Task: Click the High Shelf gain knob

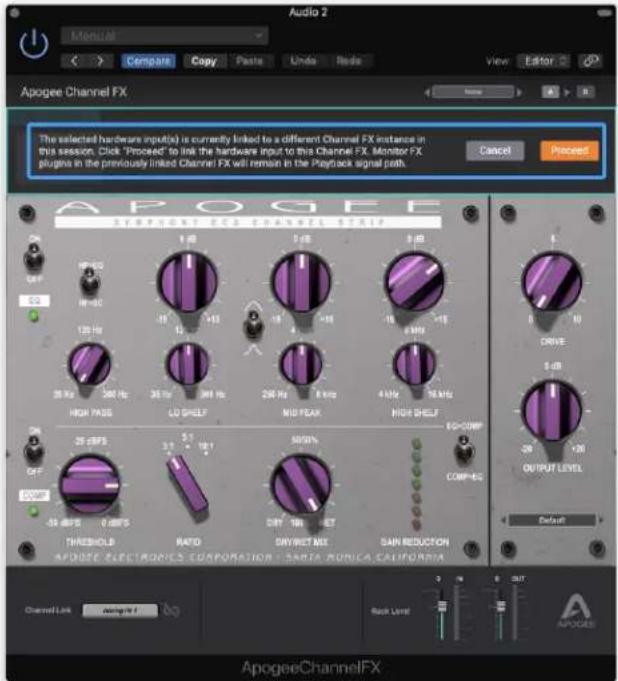Action: tap(415, 282)
